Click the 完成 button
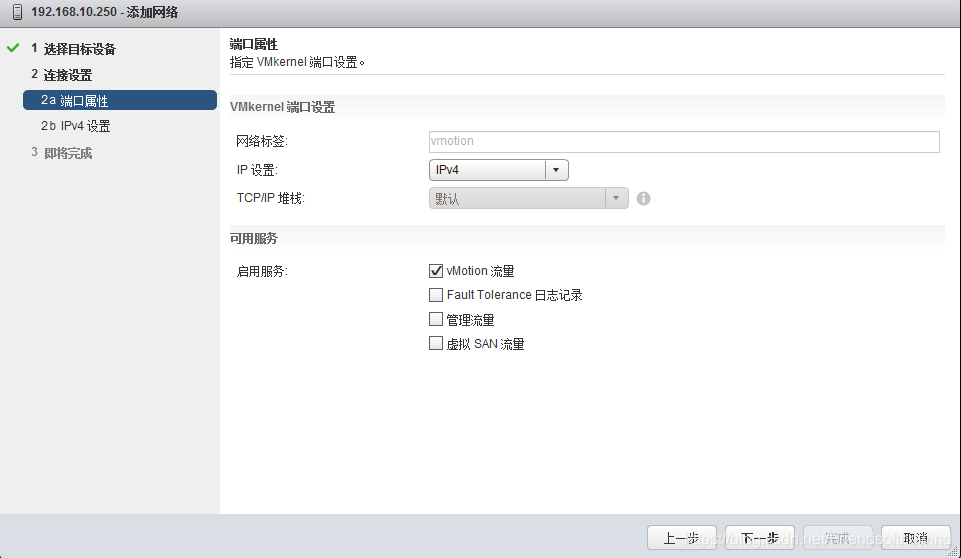The width and height of the screenshot is (961, 558). coord(838,538)
